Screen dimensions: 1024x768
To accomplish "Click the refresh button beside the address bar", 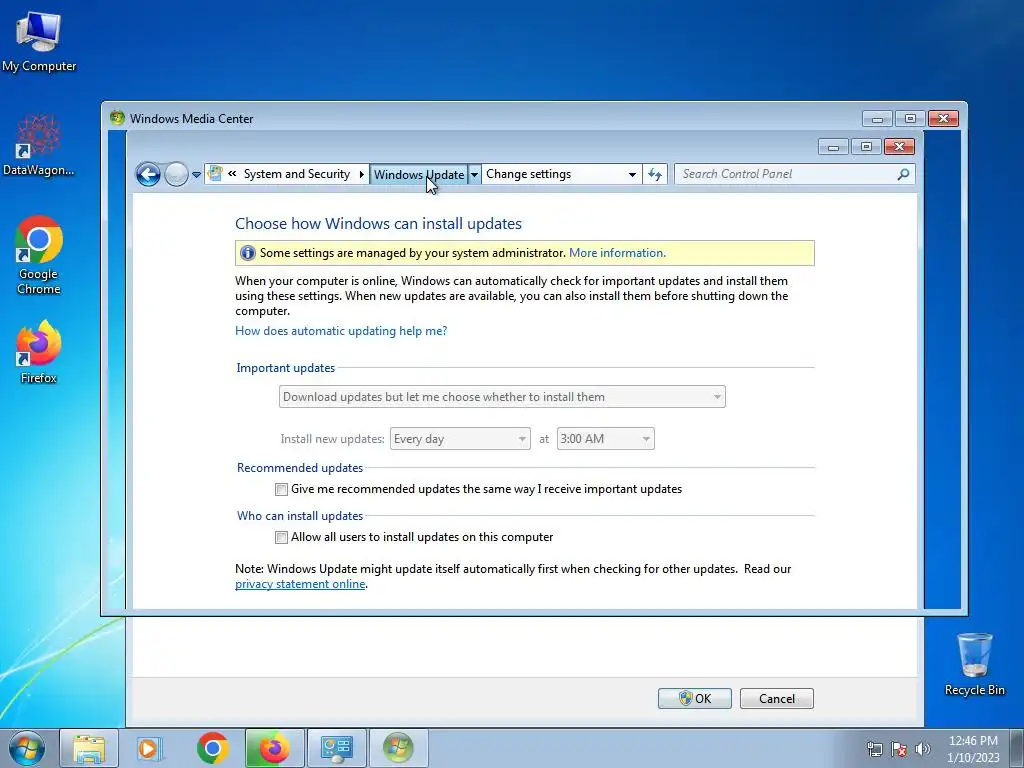I will pos(655,174).
